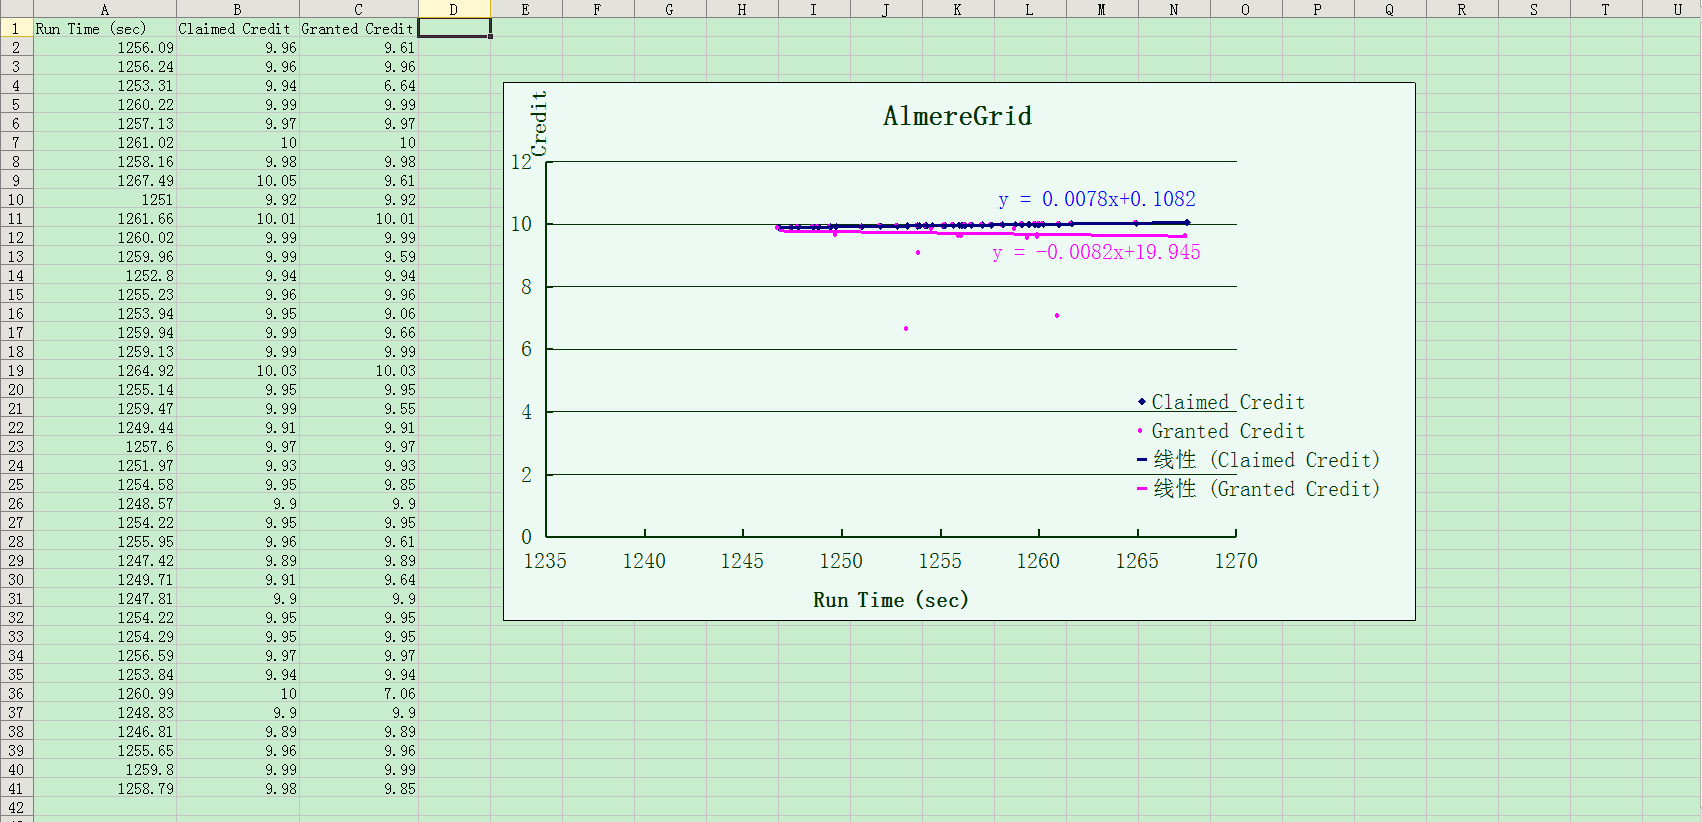The image size is (1702, 822).
Task: Select column R header
Action: 1462,9
